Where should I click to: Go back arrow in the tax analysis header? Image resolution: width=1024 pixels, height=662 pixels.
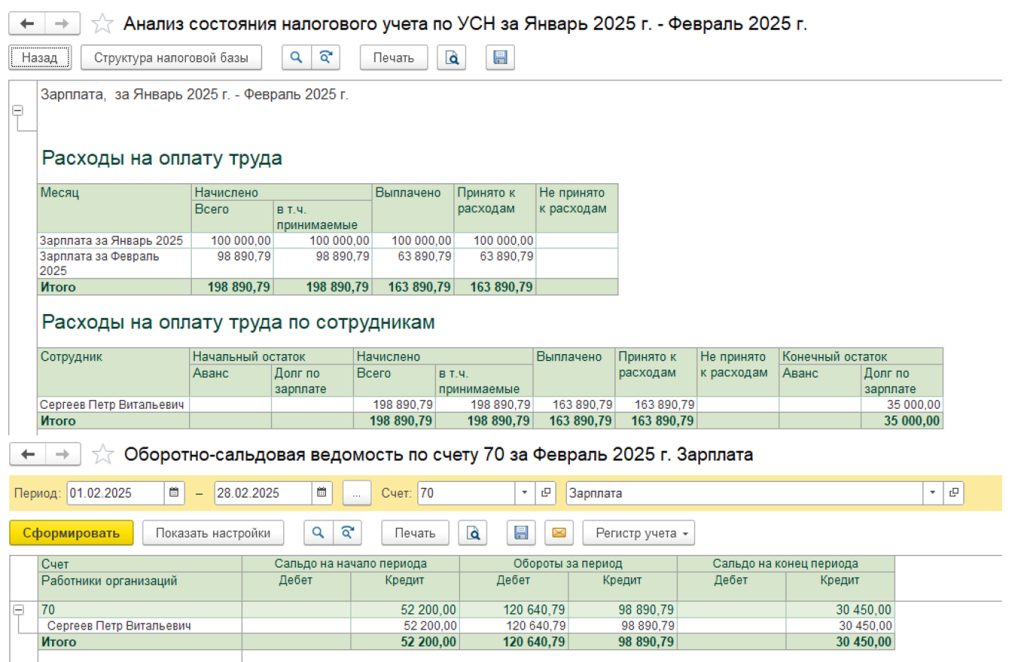point(27,24)
